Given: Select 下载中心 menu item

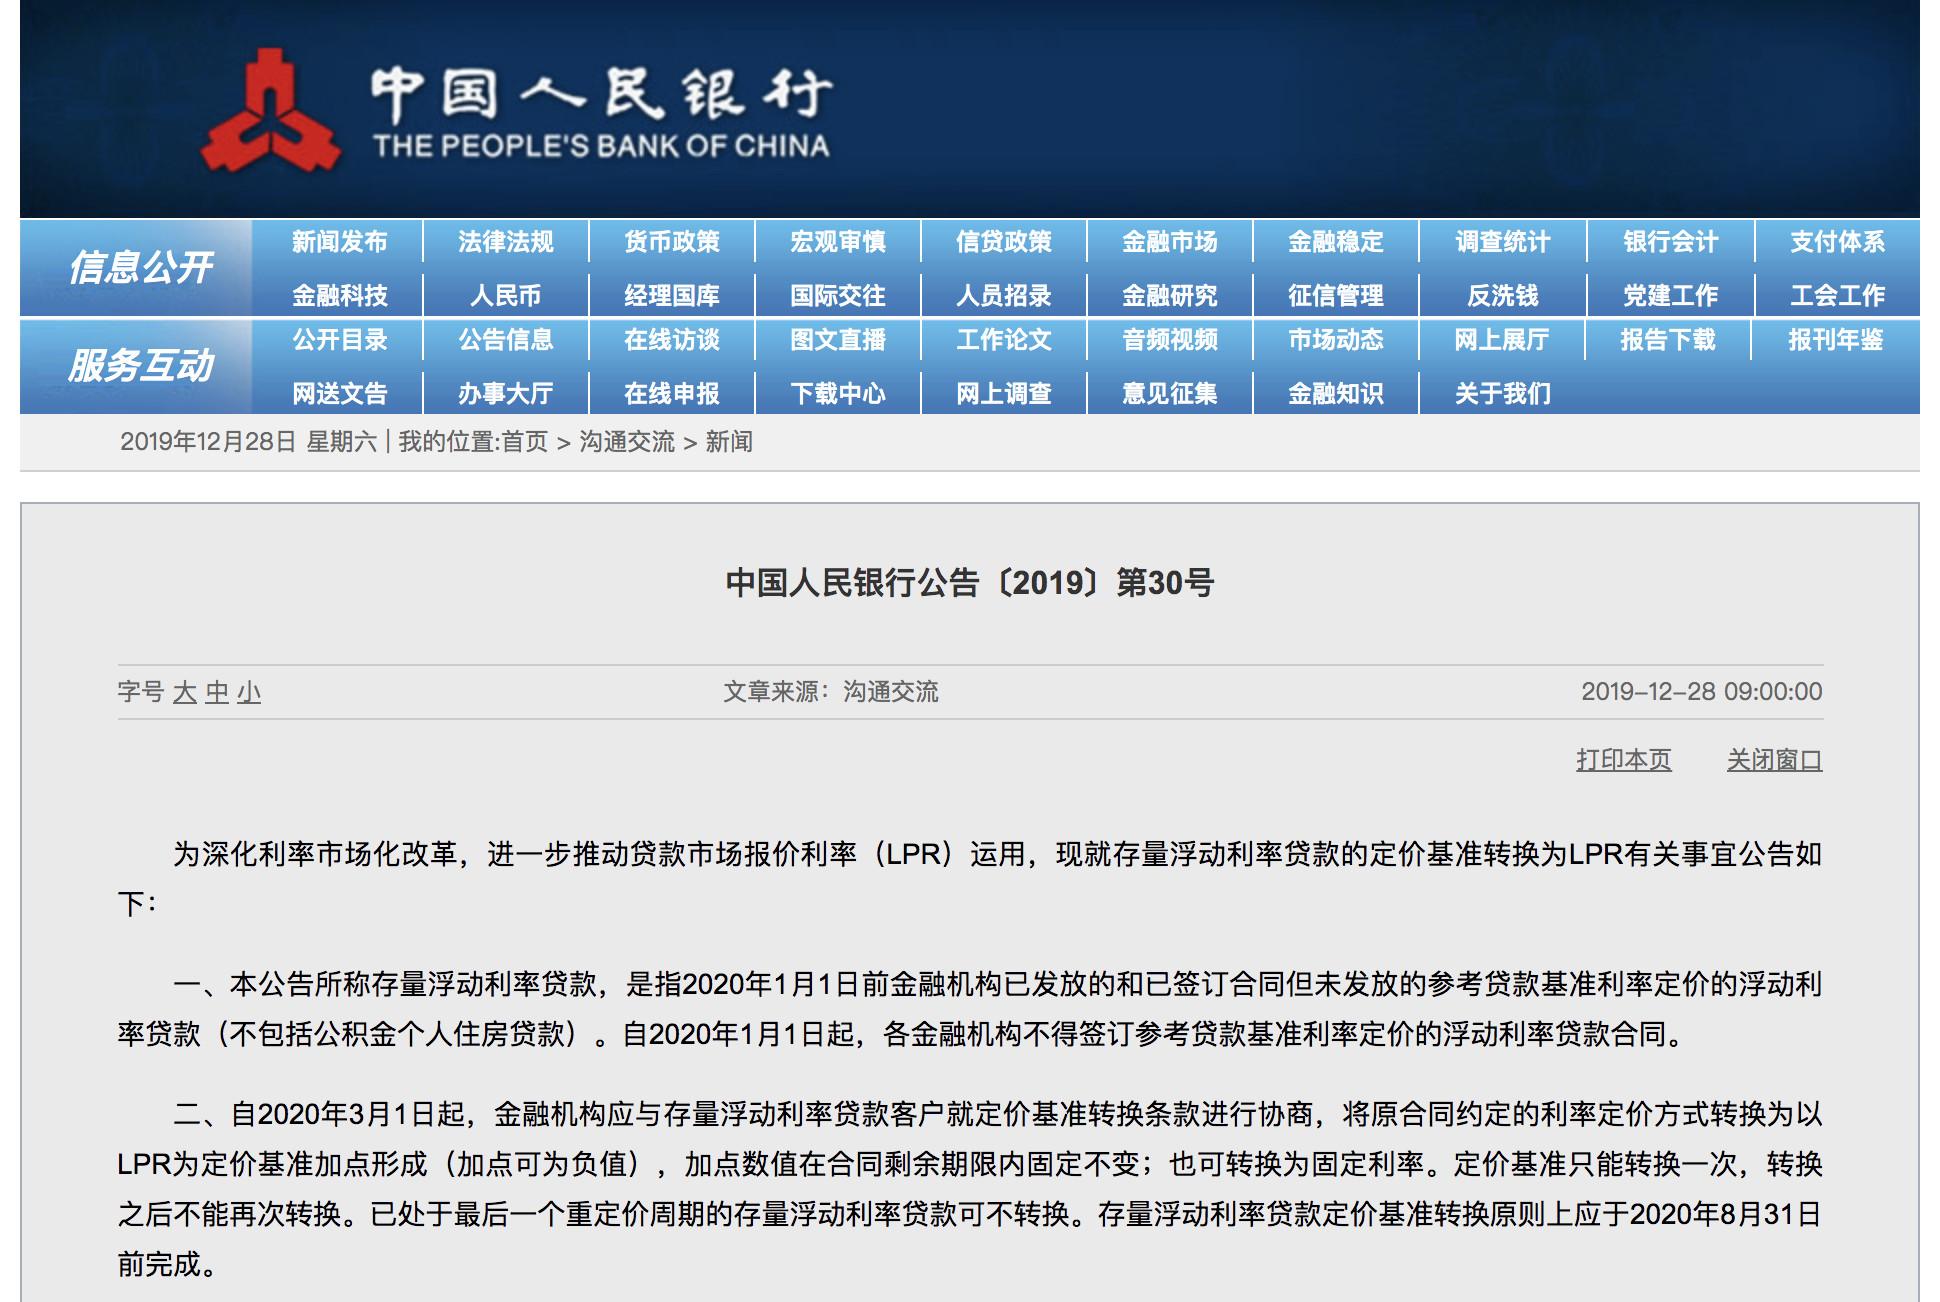Looking at the screenshot, I should tap(837, 394).
